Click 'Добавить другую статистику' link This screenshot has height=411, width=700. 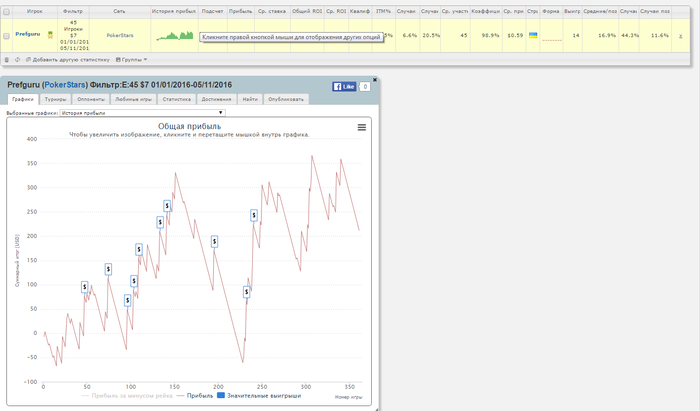(x=68, y=59)
